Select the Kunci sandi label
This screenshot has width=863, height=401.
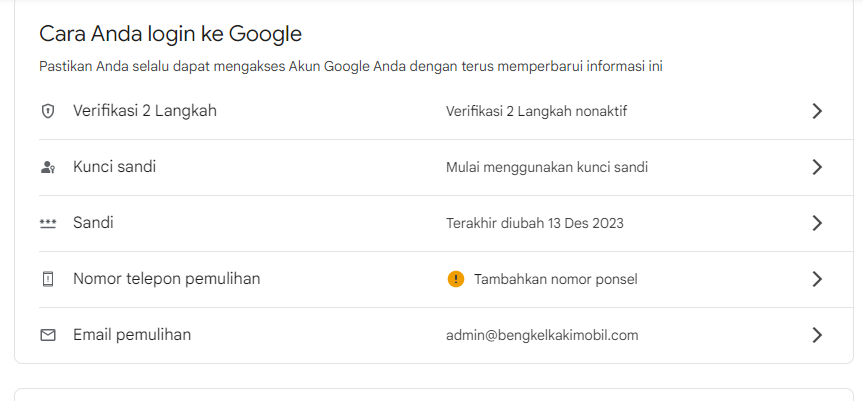coord(114,167)
